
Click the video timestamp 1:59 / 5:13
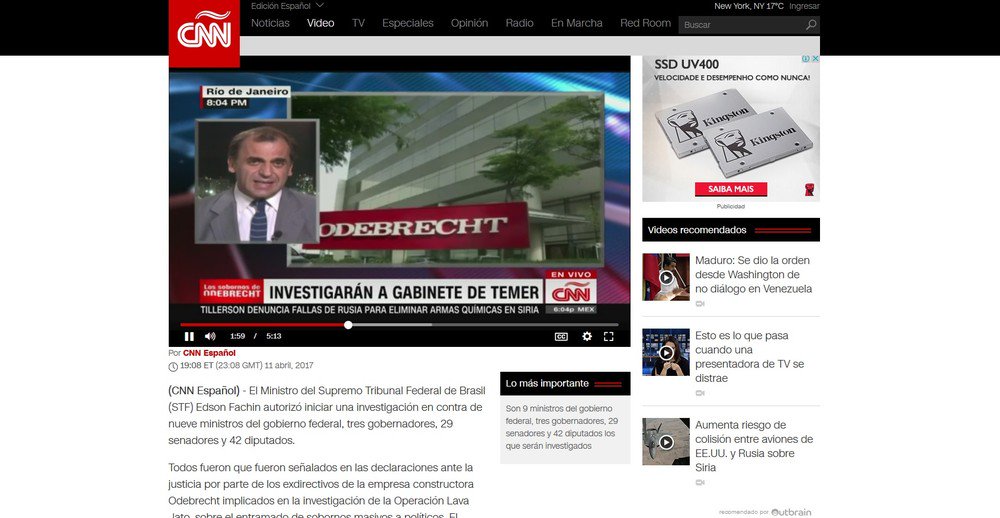pos(256,336)
